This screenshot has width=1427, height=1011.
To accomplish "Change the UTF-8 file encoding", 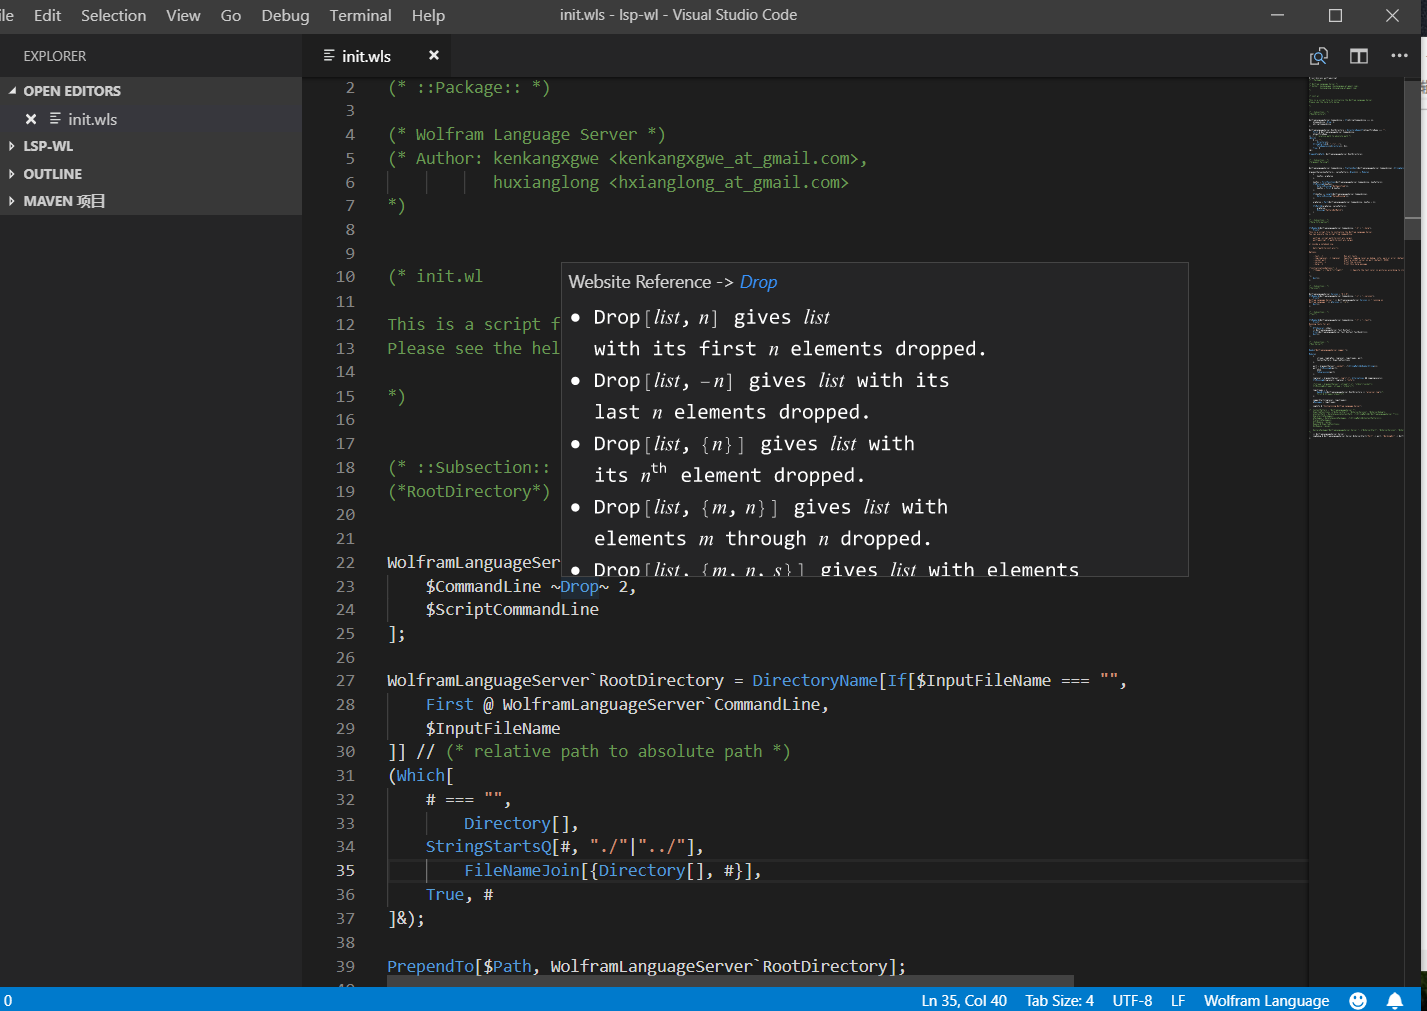I will 1132,1000.
